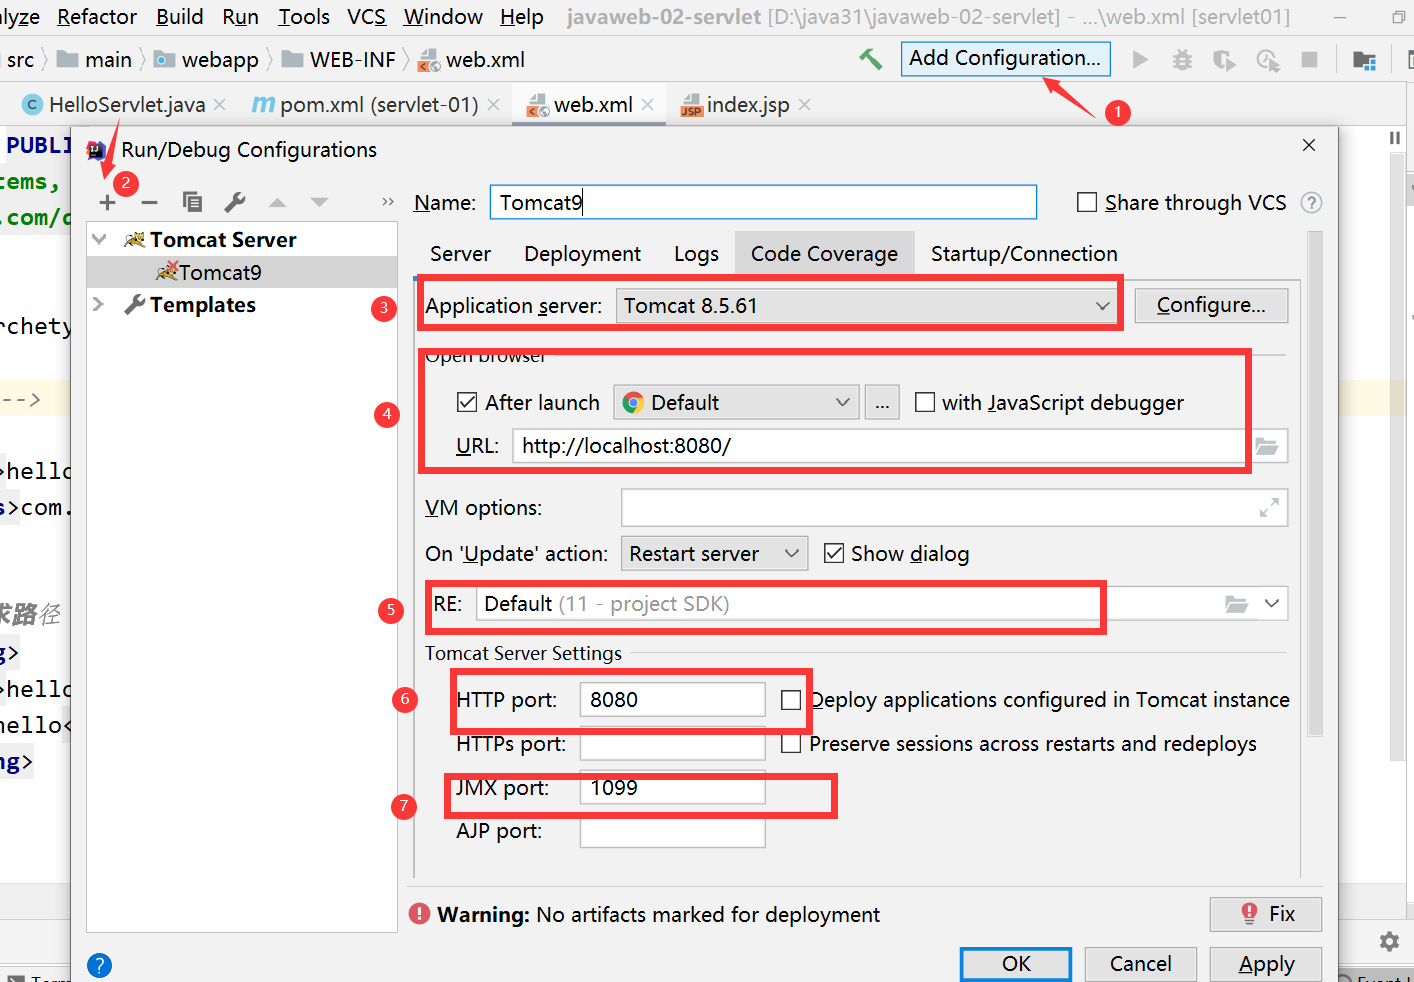The height and width of the screenshot is (982, 1414).
Task: Click expand icon in VM options field
Action: pos(1269,508)
